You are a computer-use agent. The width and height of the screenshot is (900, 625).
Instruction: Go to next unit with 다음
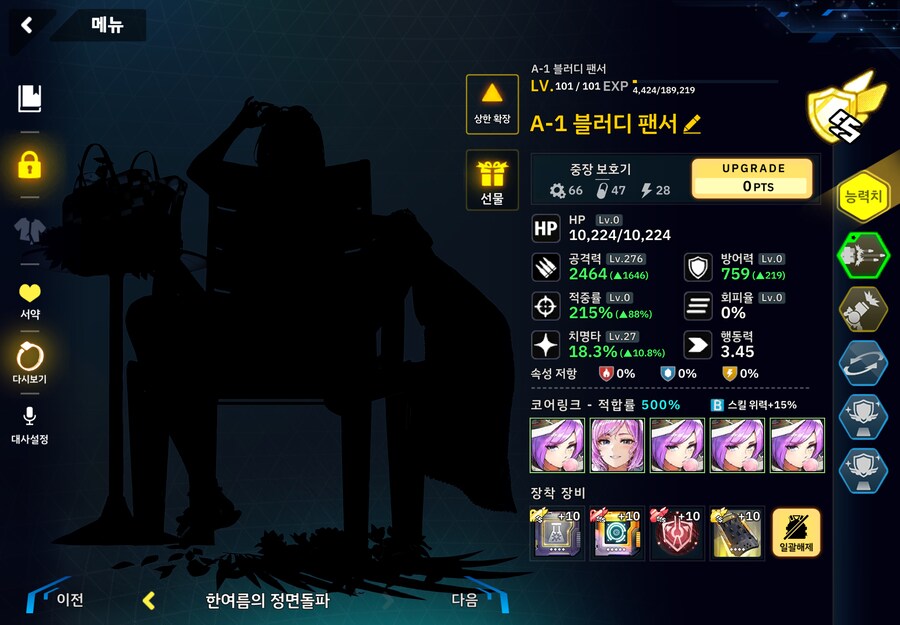[477, 599]
